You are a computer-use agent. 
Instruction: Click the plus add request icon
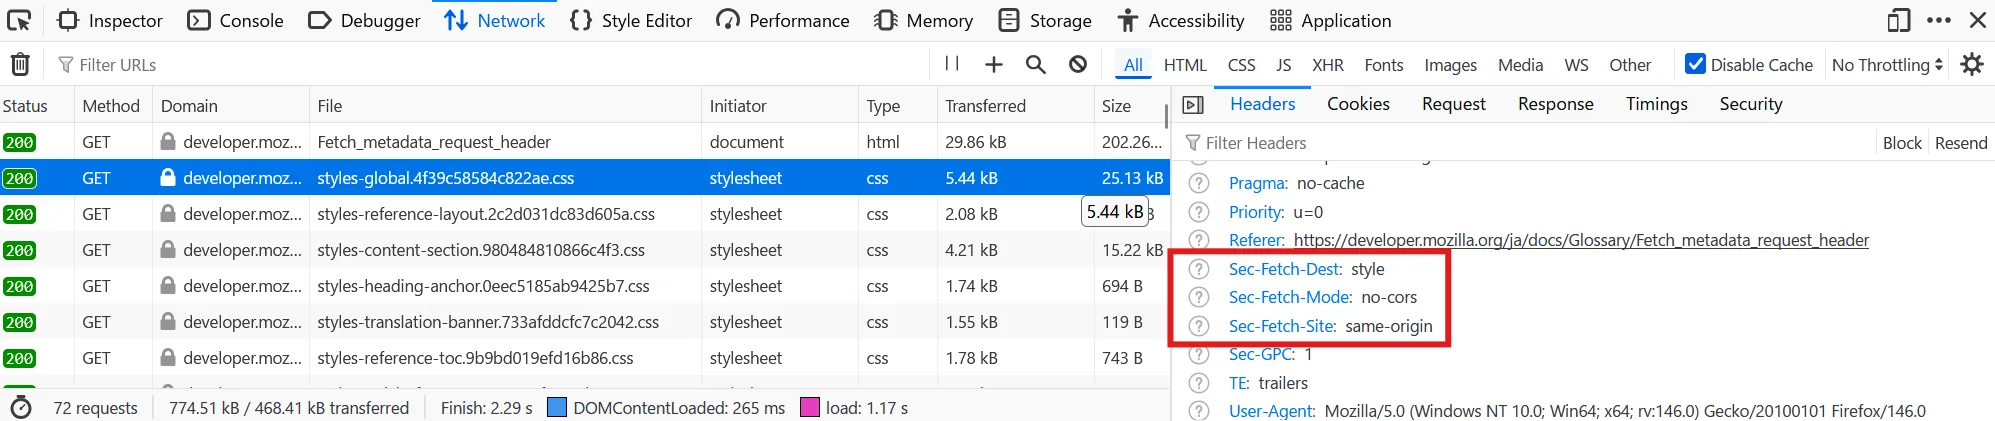coord(993,65)
